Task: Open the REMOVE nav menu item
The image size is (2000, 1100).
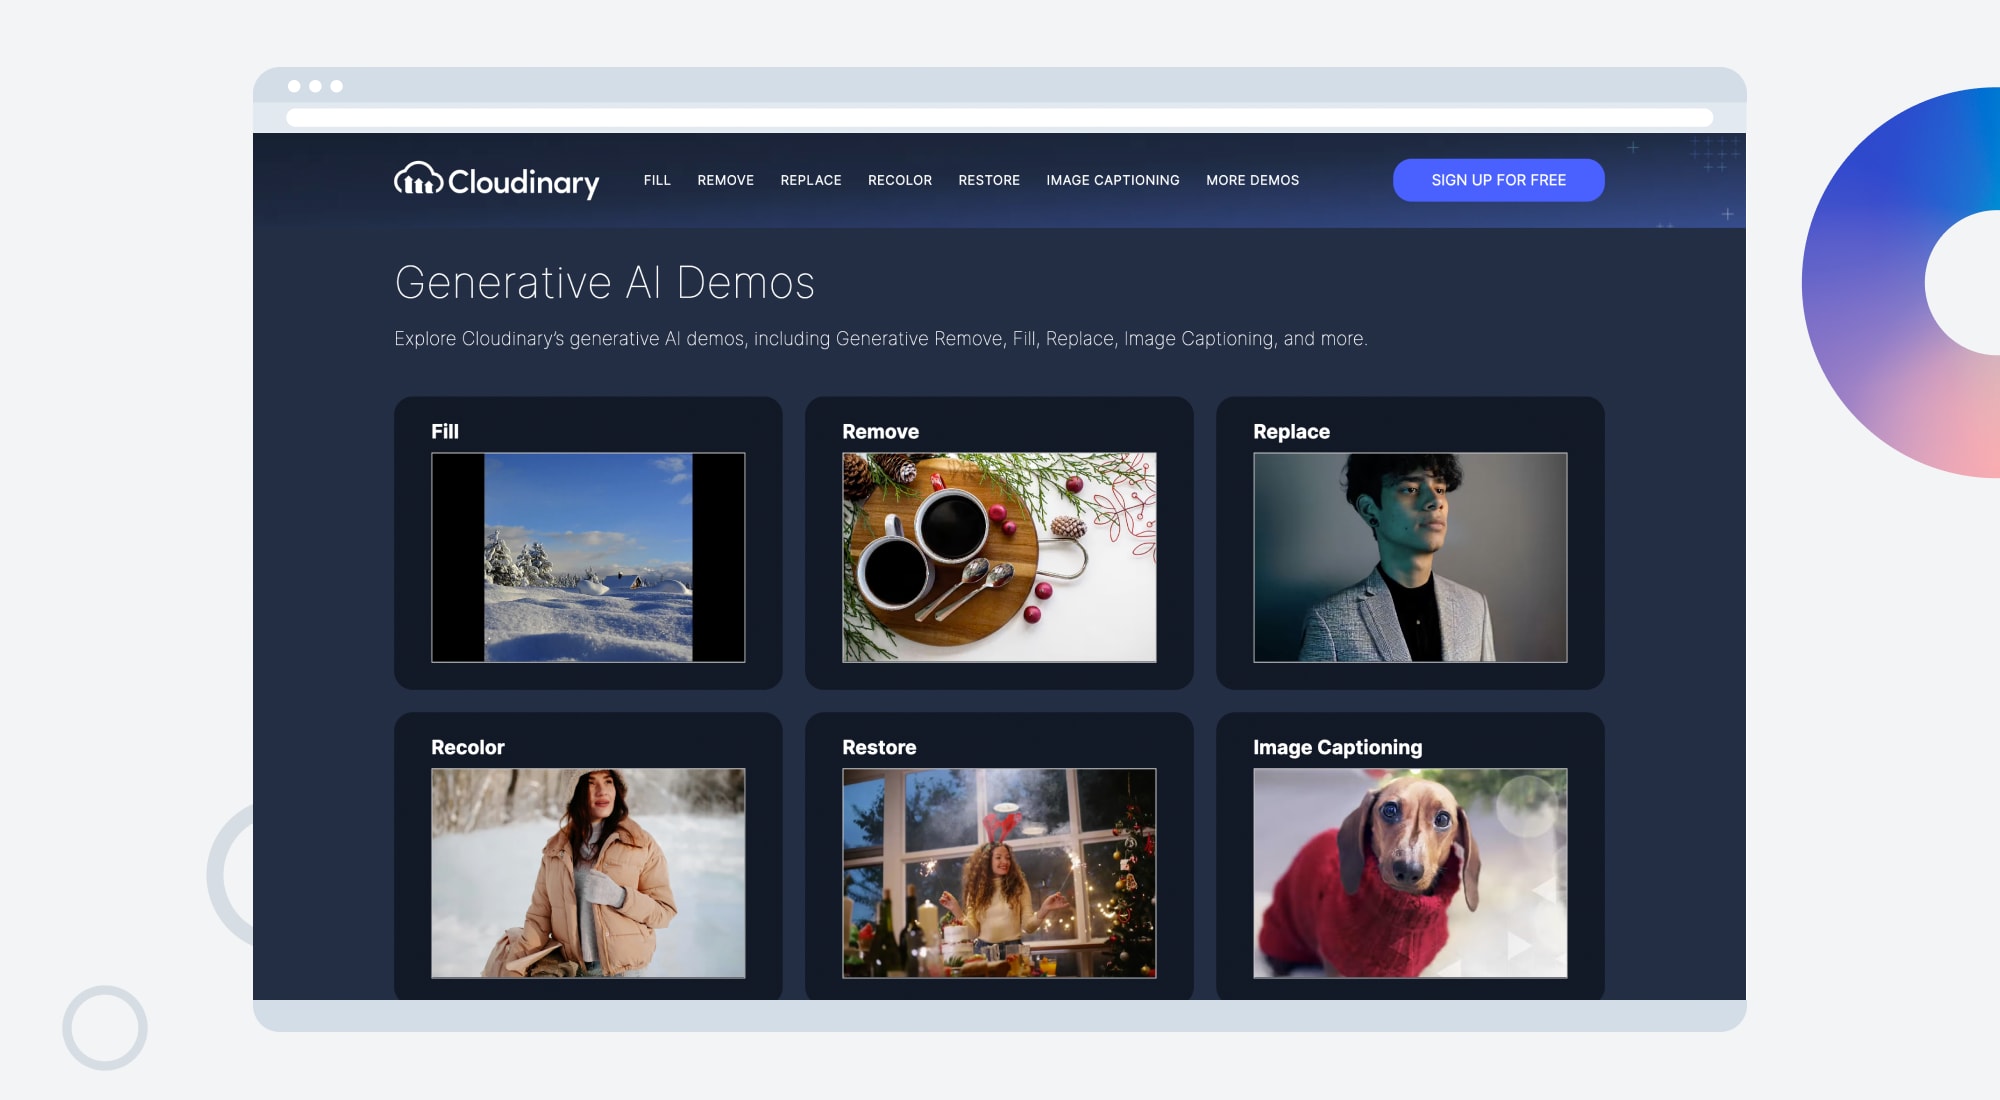Action: [x=726, y=180]
